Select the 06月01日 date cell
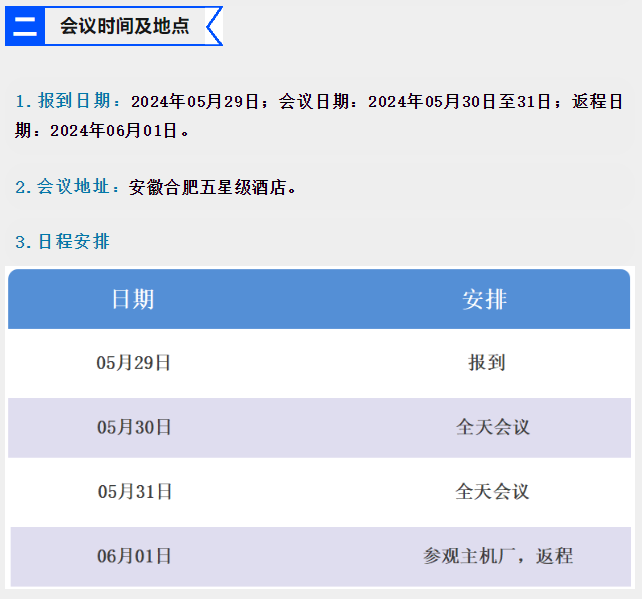This screenshot has height=599, width=642. tap(134, 556)
